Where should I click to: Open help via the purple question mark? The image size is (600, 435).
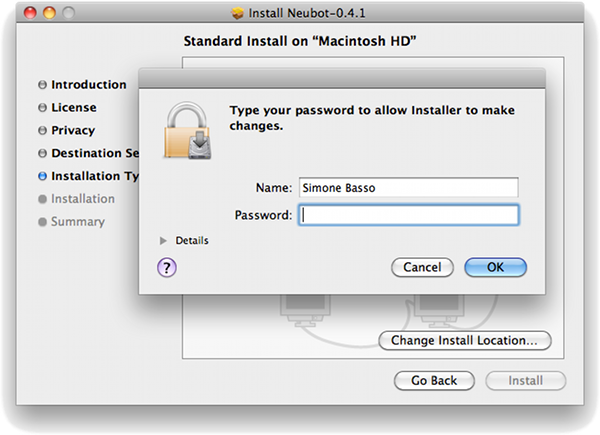click(x=167, y=267)
